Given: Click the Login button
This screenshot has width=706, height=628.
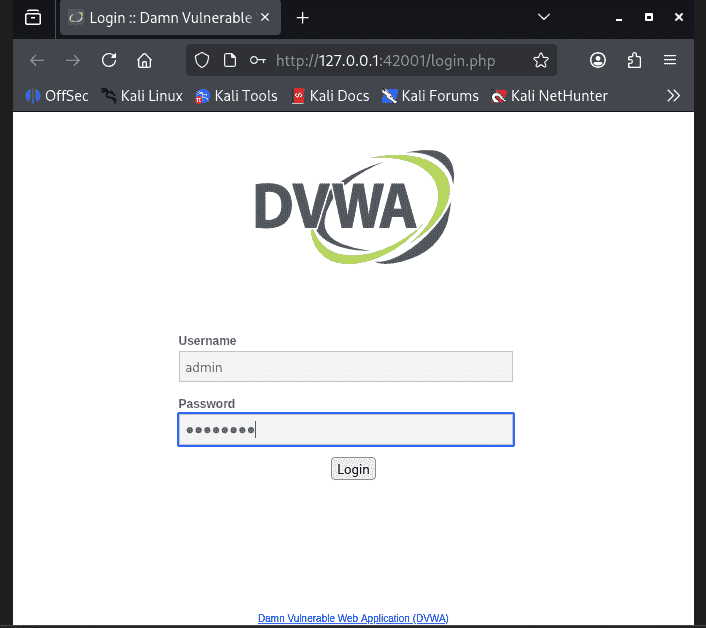Looking at the screenshot, I should pyautogui.click(x=353, y=469).
